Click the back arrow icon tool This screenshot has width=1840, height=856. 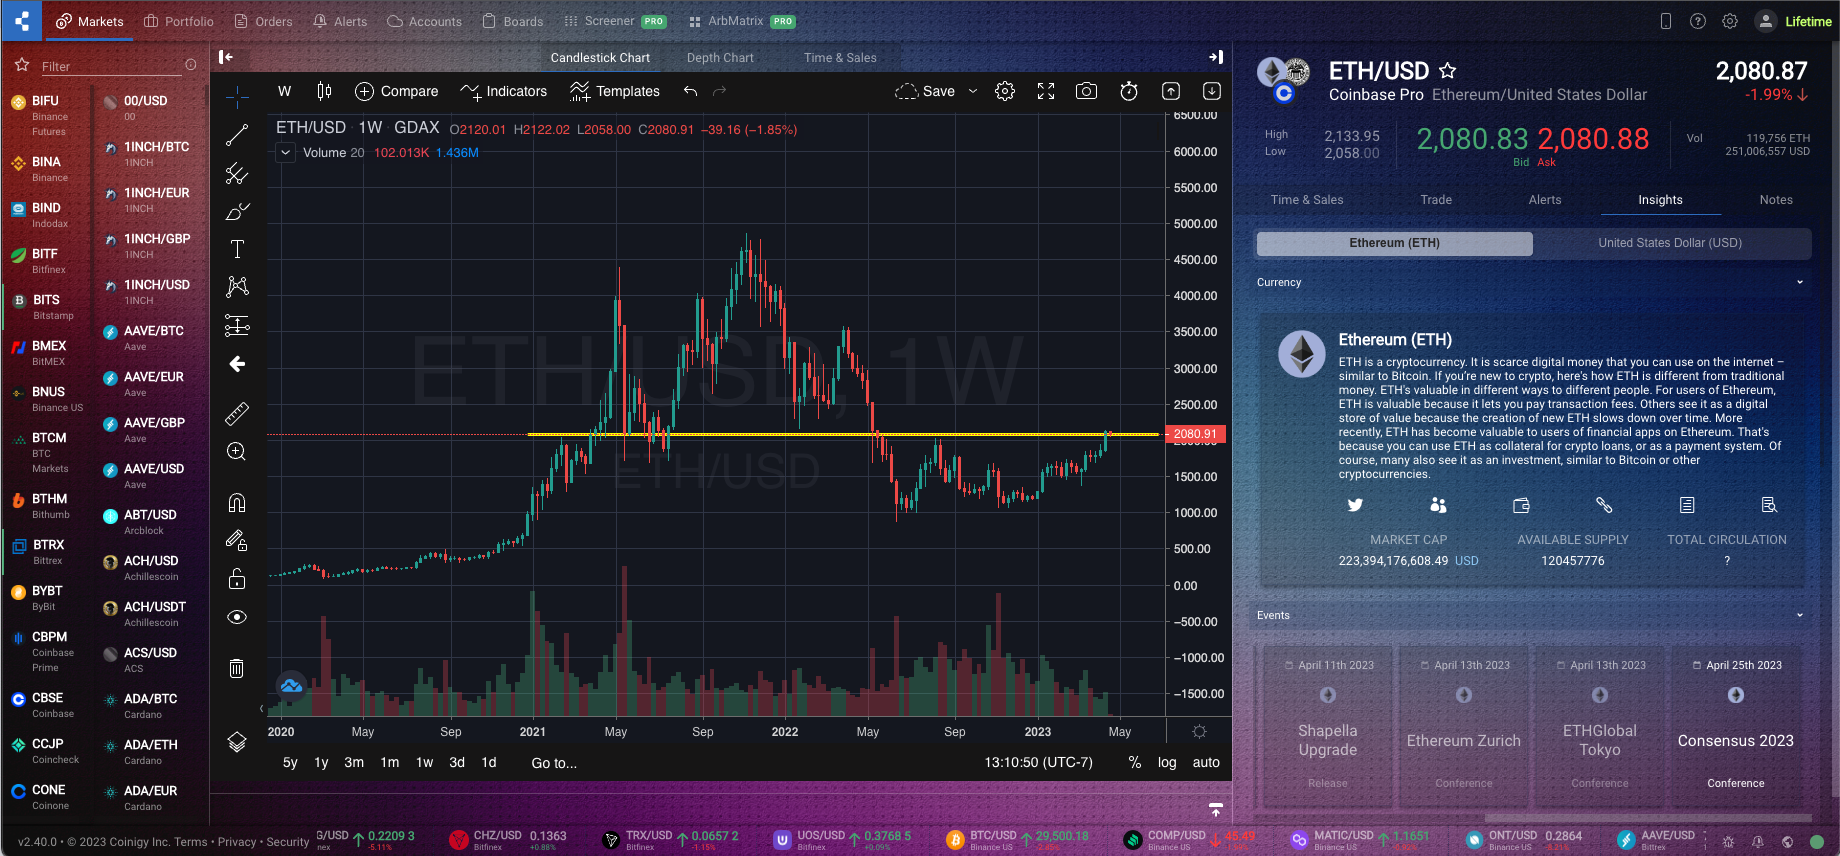[237, 364]
